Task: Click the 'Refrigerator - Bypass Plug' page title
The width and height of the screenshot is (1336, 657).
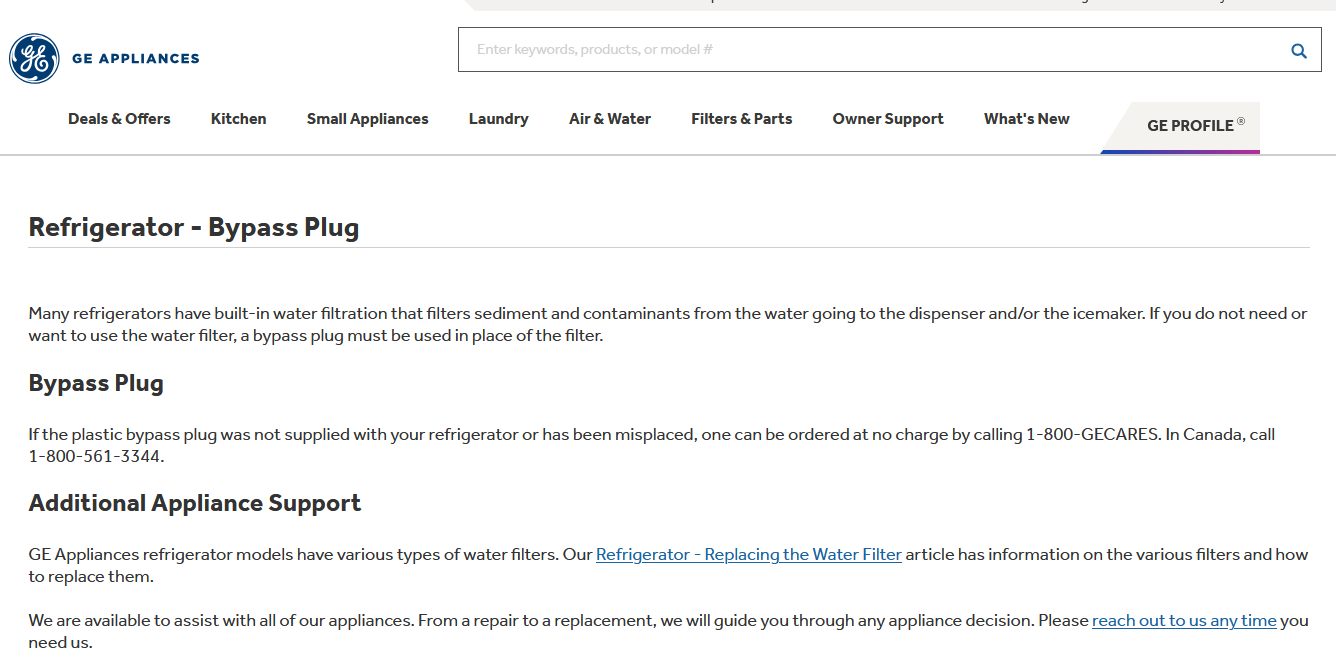Action: tap(194, 228)
